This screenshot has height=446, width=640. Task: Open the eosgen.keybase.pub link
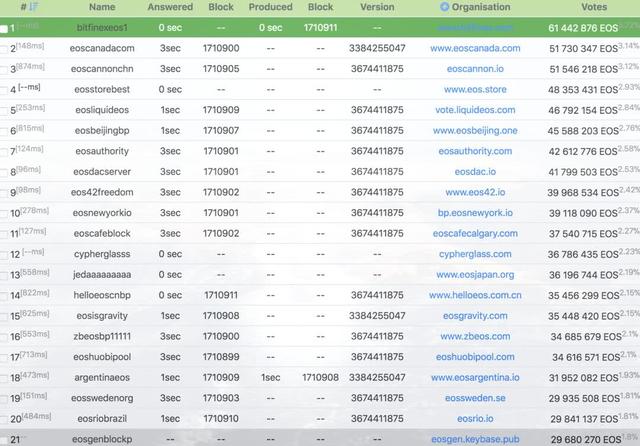pyautogui.click(x=475, y=439)
